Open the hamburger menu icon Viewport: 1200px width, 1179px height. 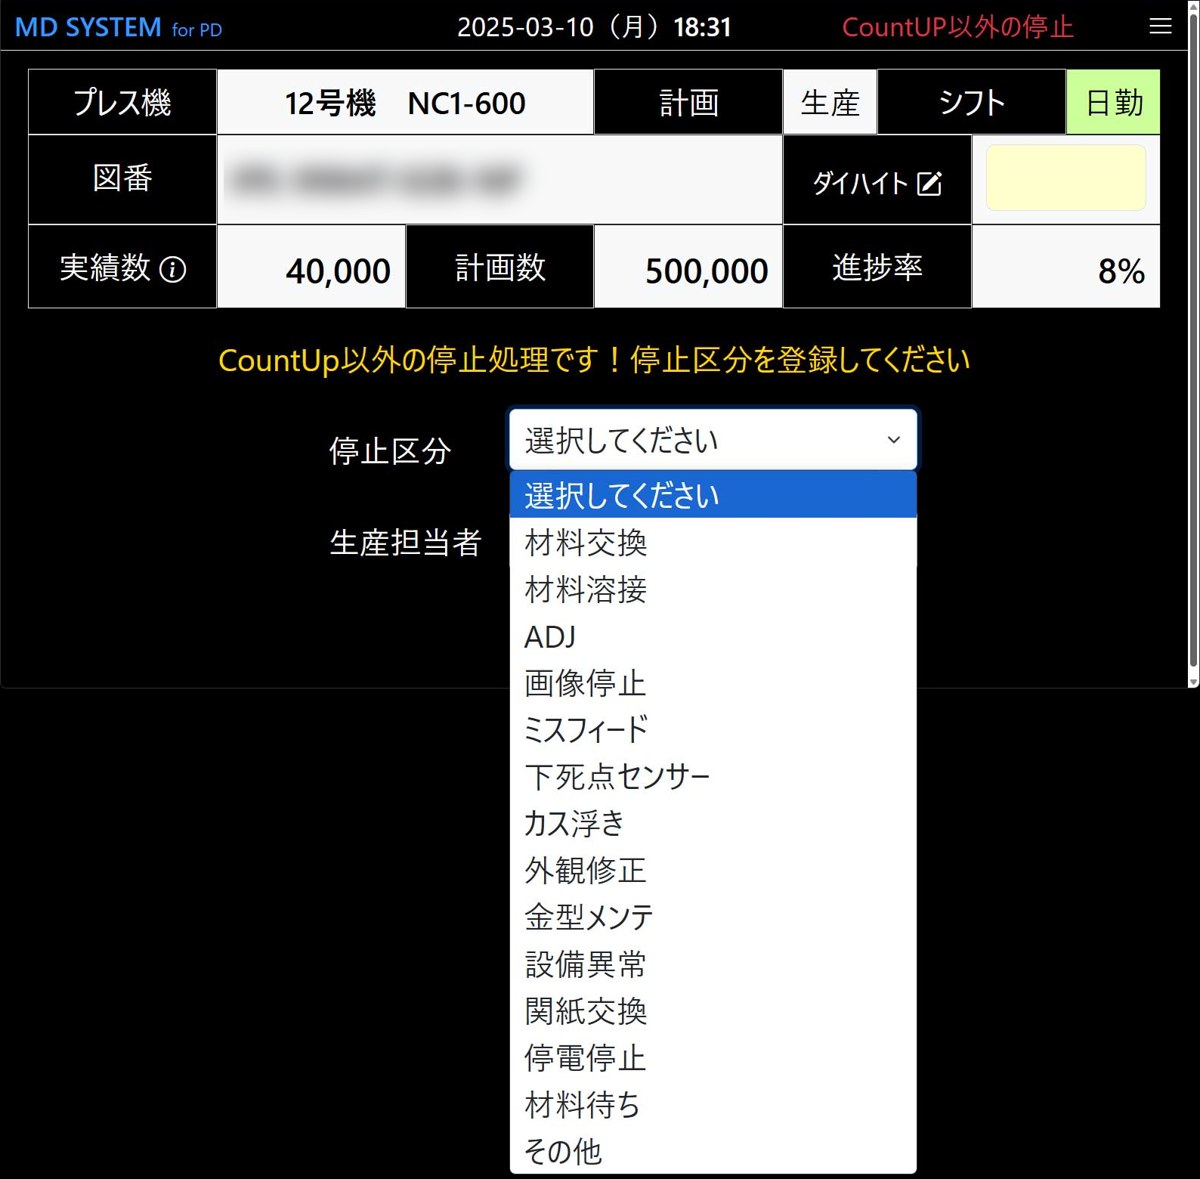click(1160, 27)
